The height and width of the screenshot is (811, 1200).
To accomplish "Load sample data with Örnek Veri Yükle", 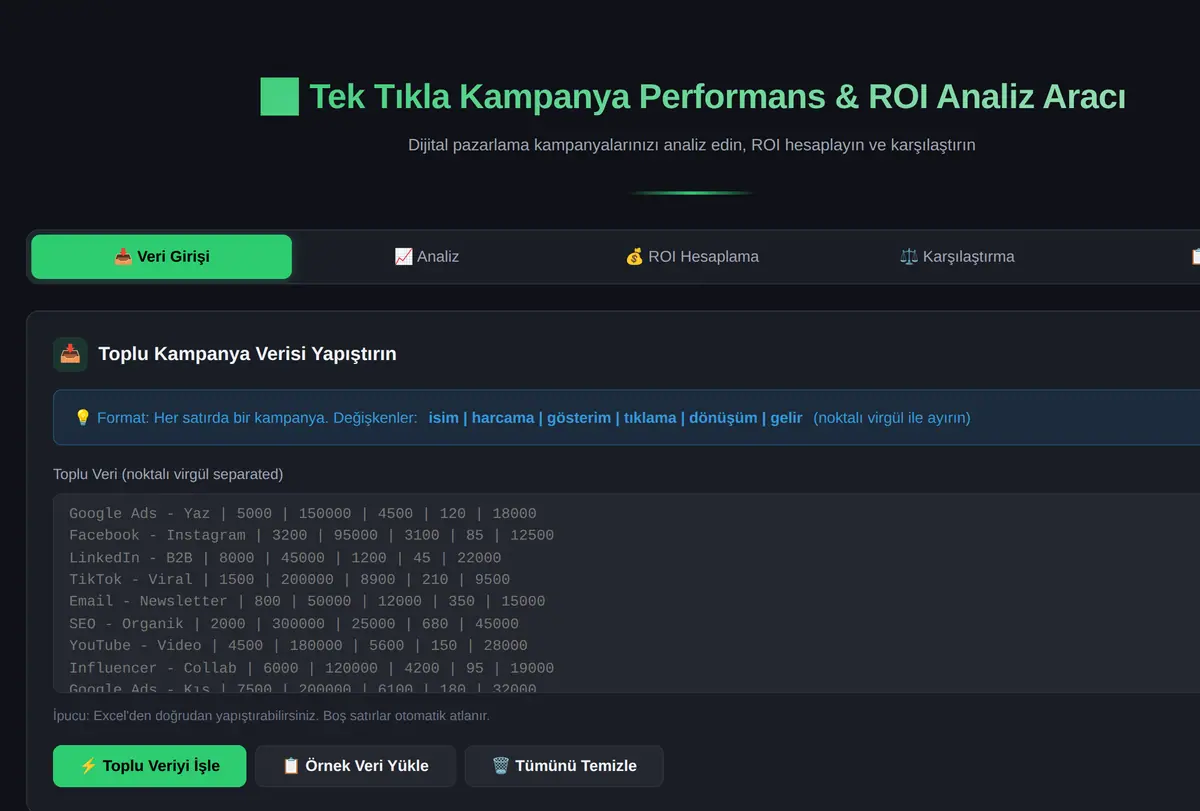I will (356, 766).
